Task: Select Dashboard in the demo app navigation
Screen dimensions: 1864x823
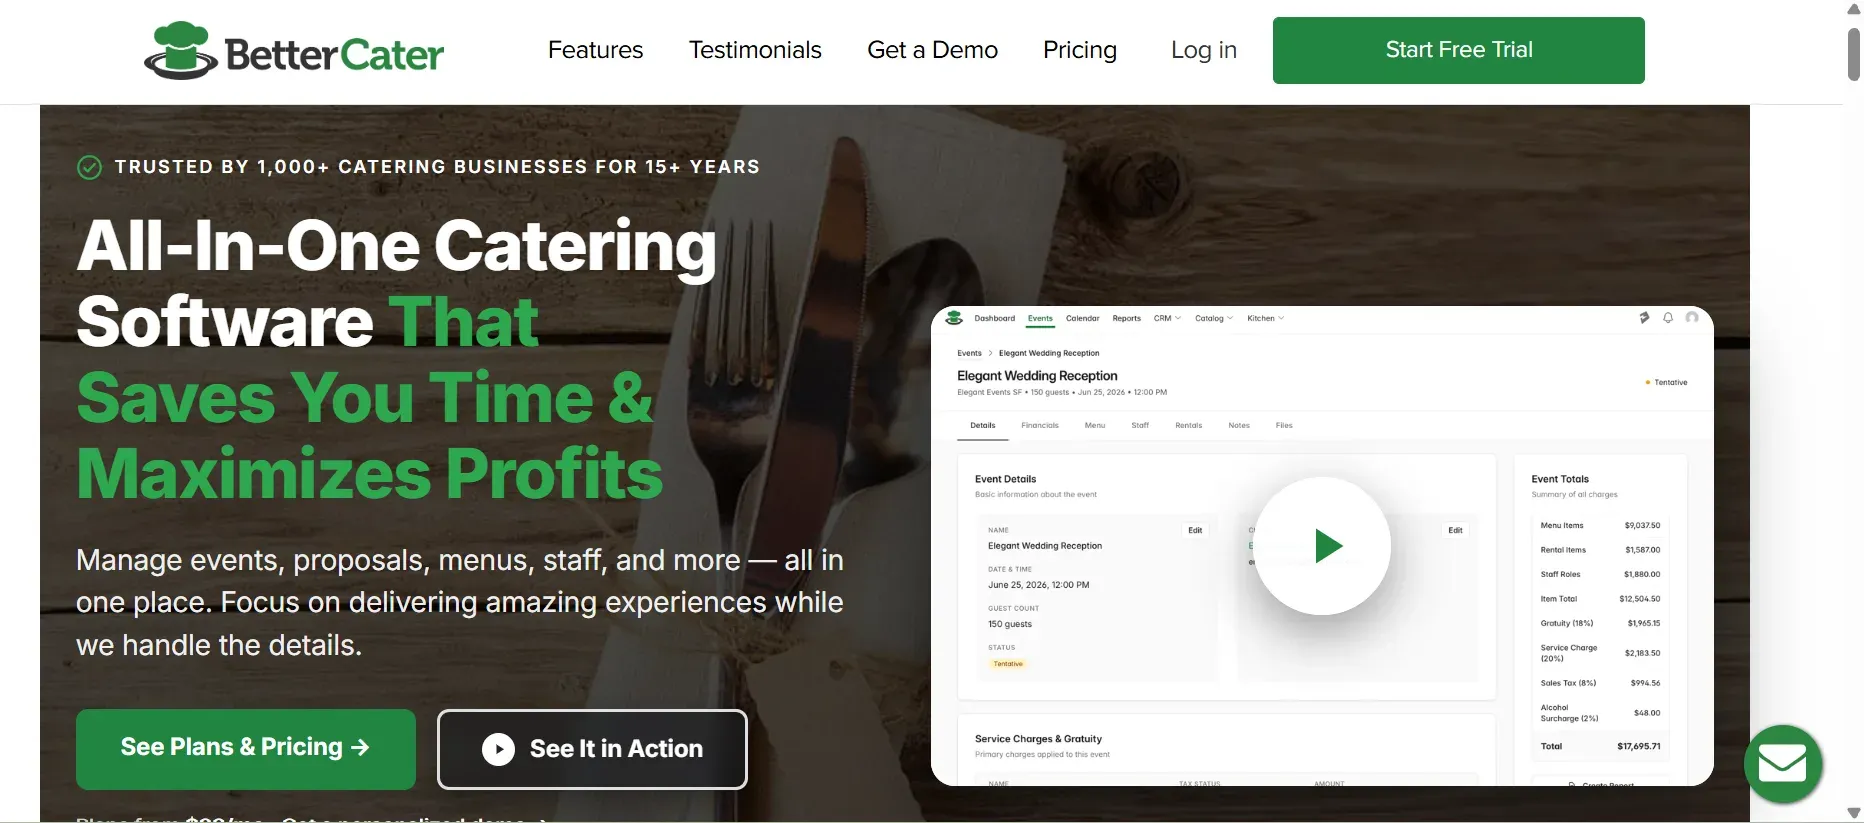Action: tap(994, 319)
